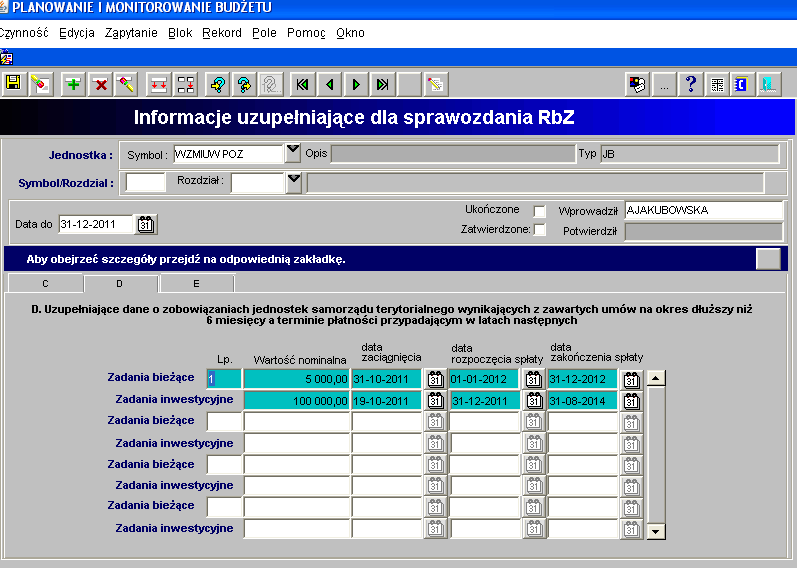Viewport: 797px width, 568px height.
Task: Click the previous record green arrow
Action: [x=329, y=84]
